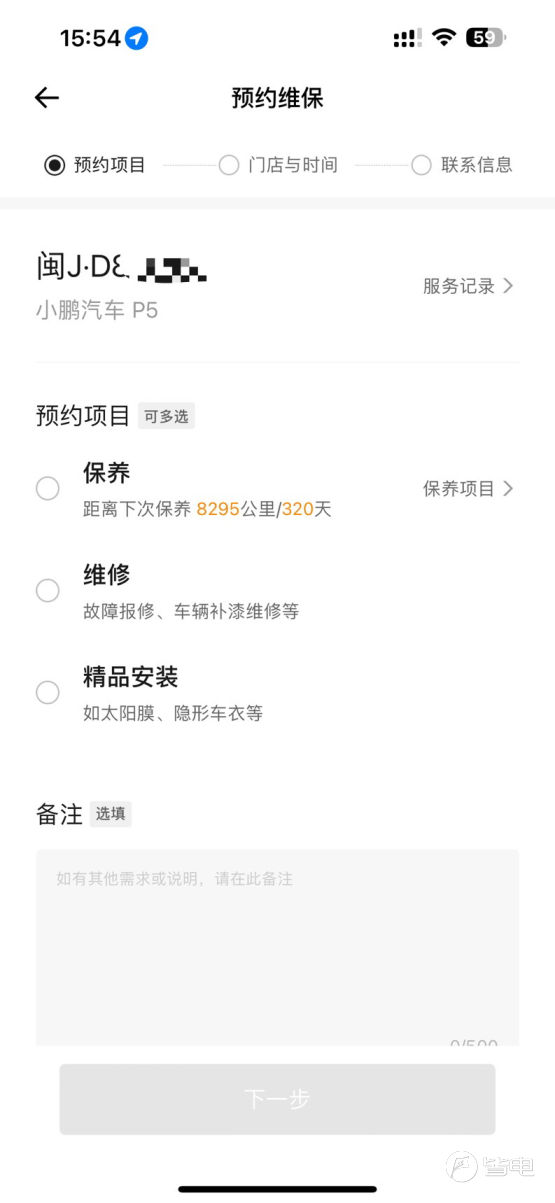Tap the back arrow icon

point(47,97)
